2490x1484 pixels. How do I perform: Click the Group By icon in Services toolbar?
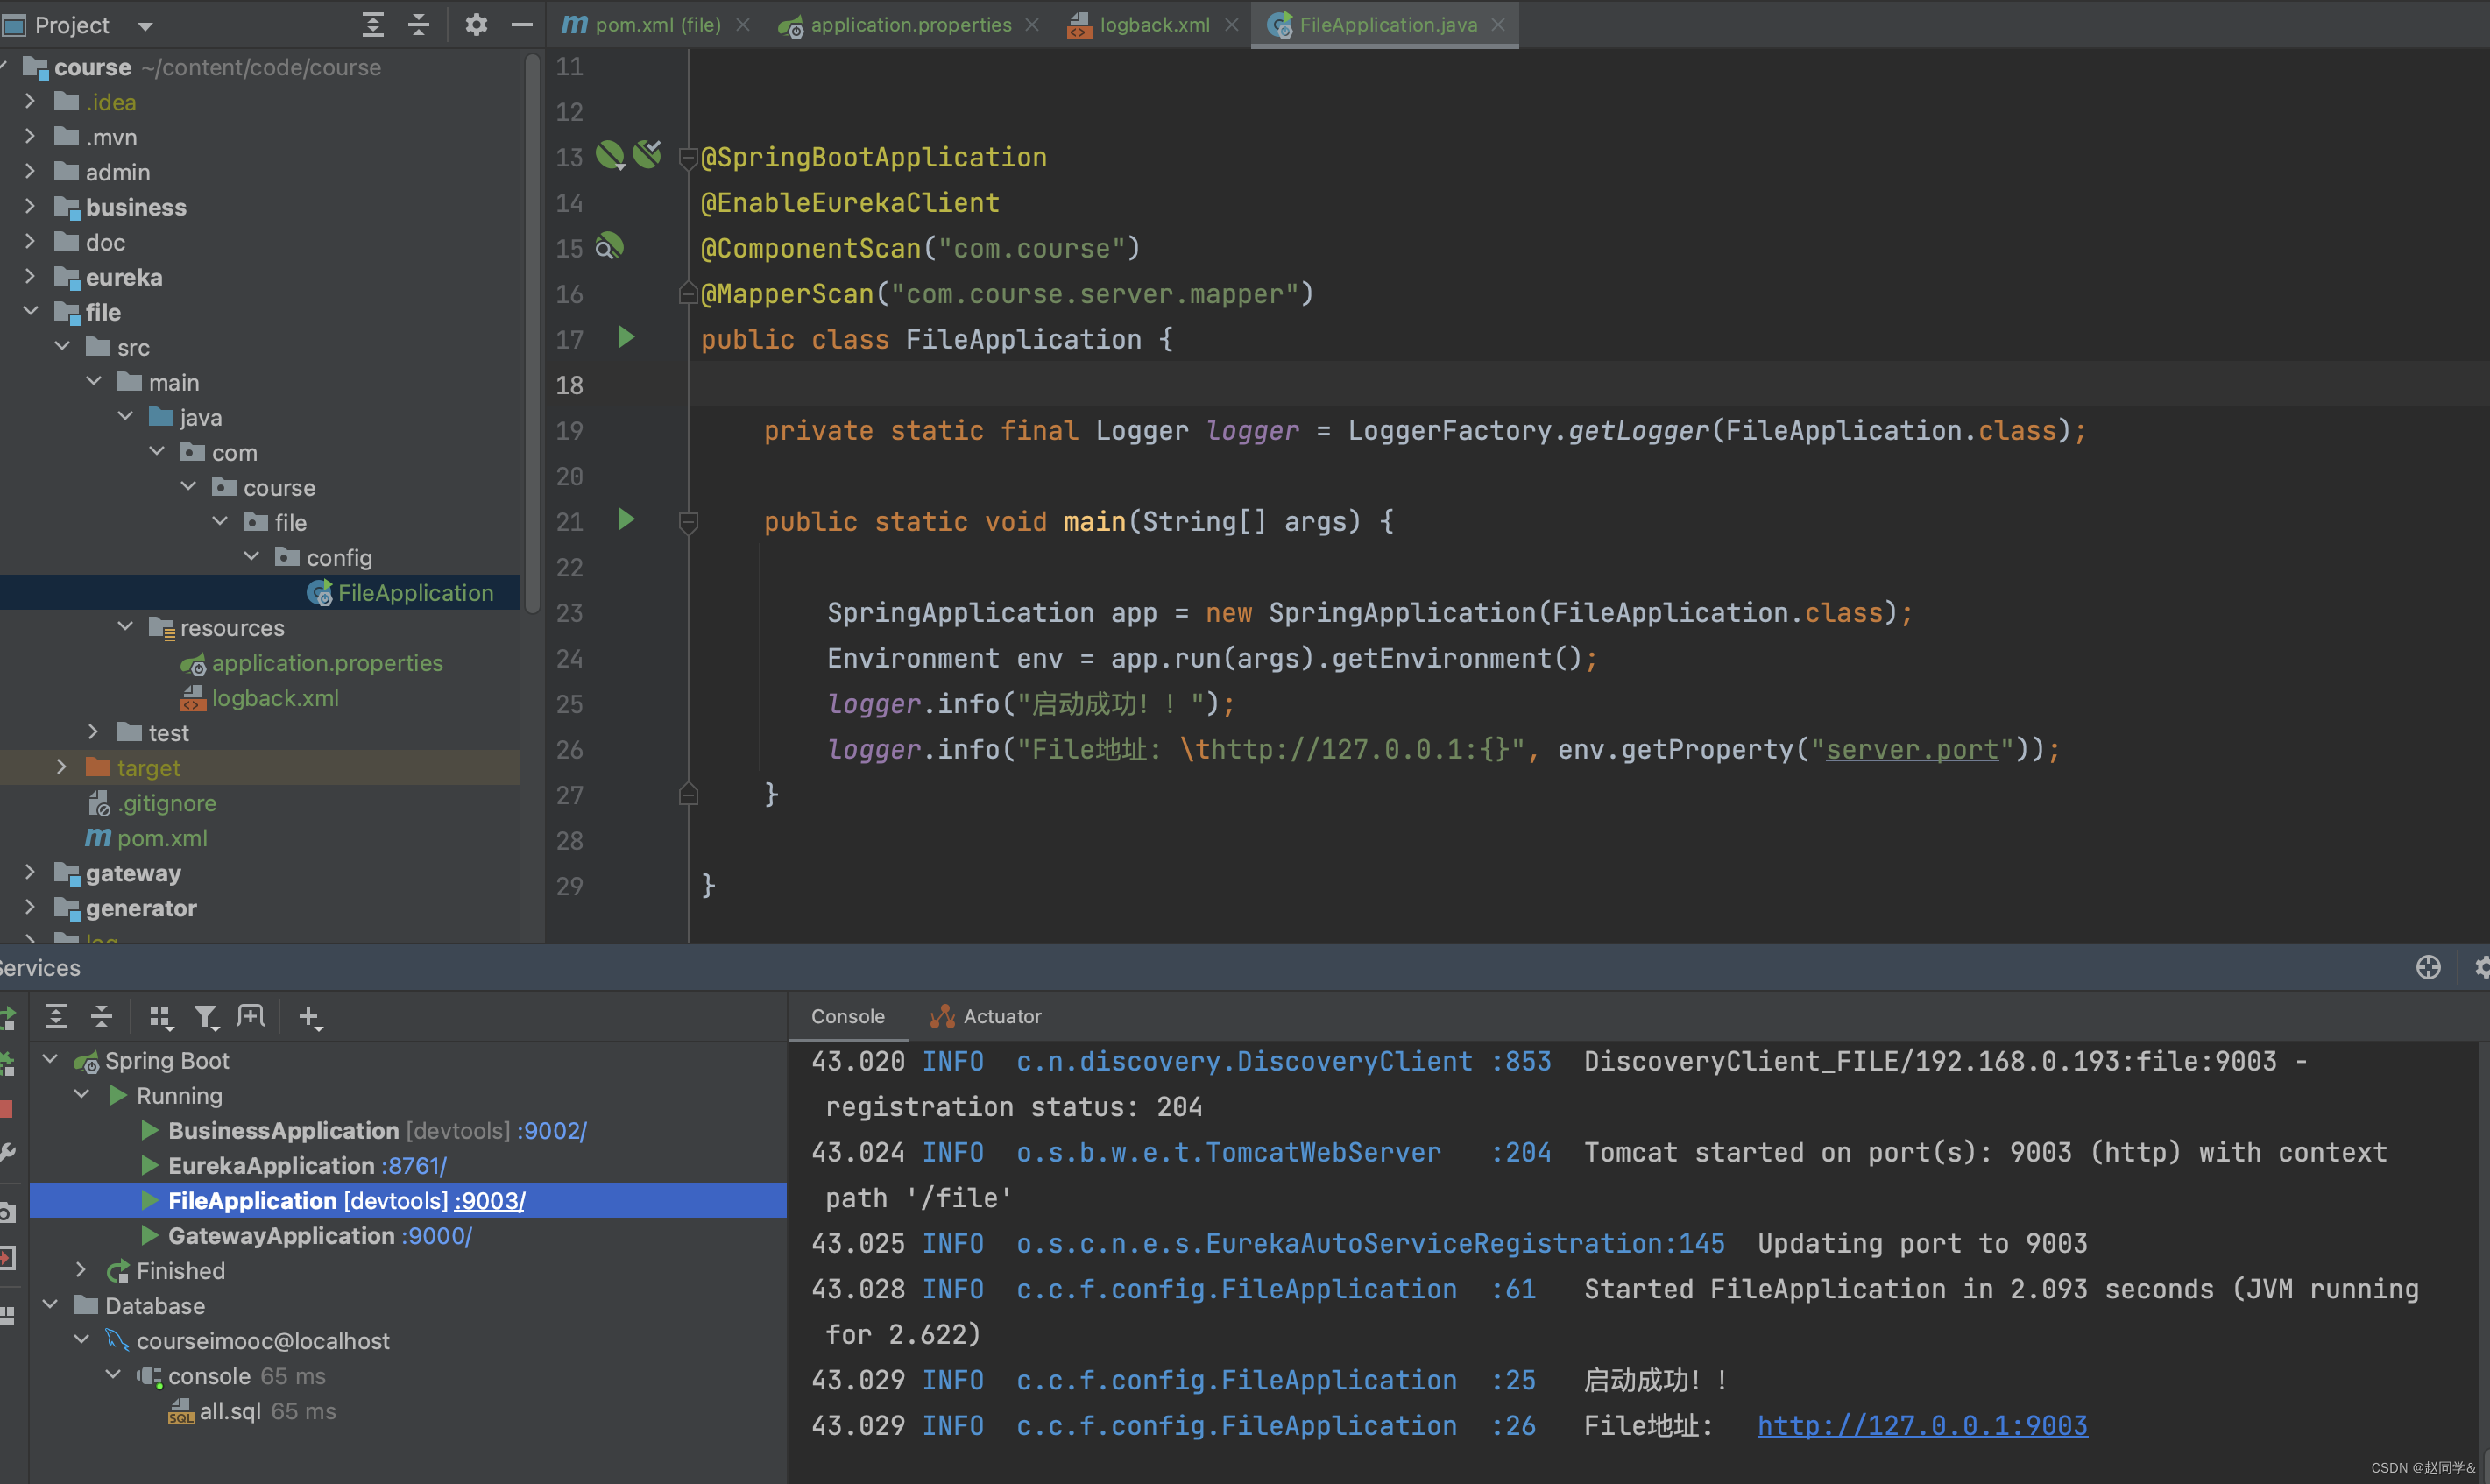[160, 1017]
